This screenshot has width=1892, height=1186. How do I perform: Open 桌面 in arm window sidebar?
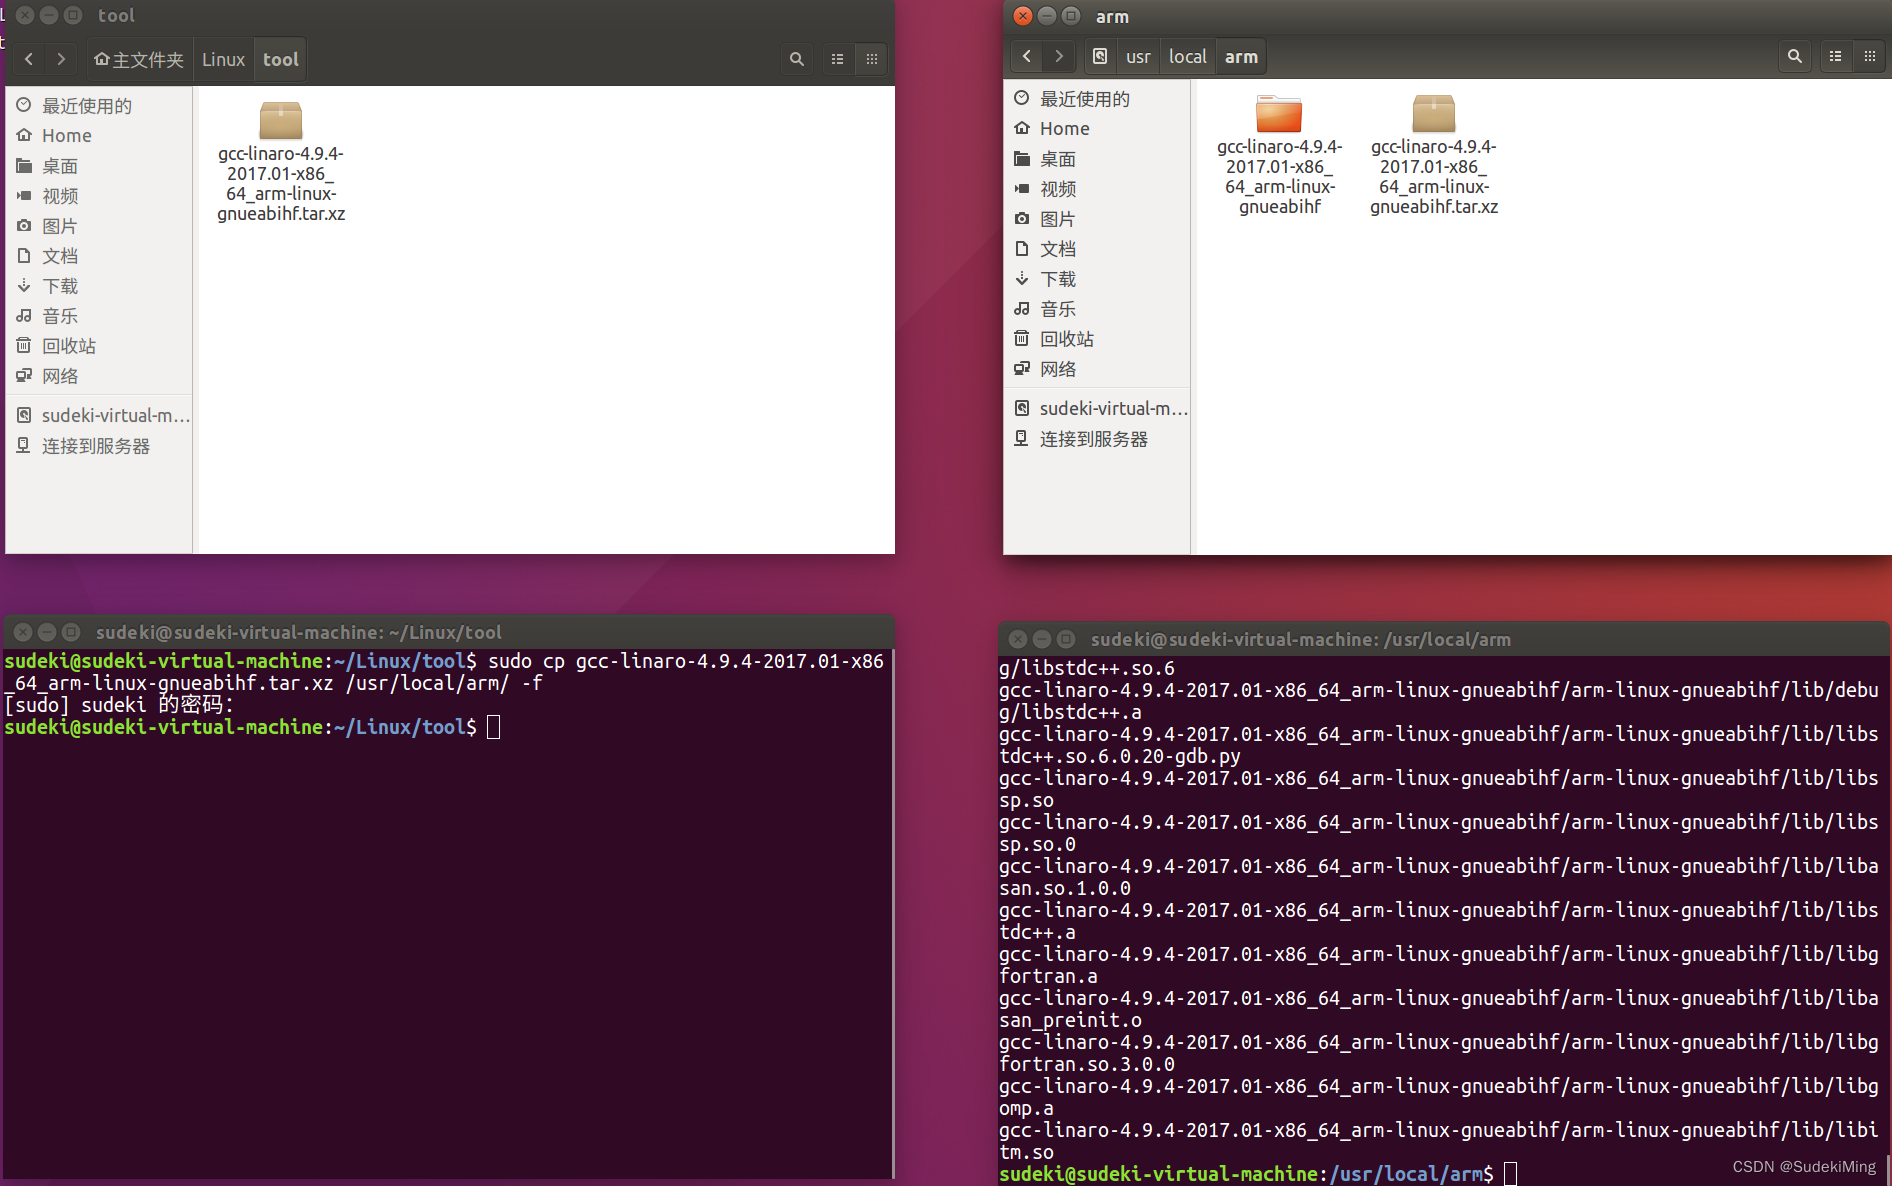pyautogui.click(x=1097, y=158)
